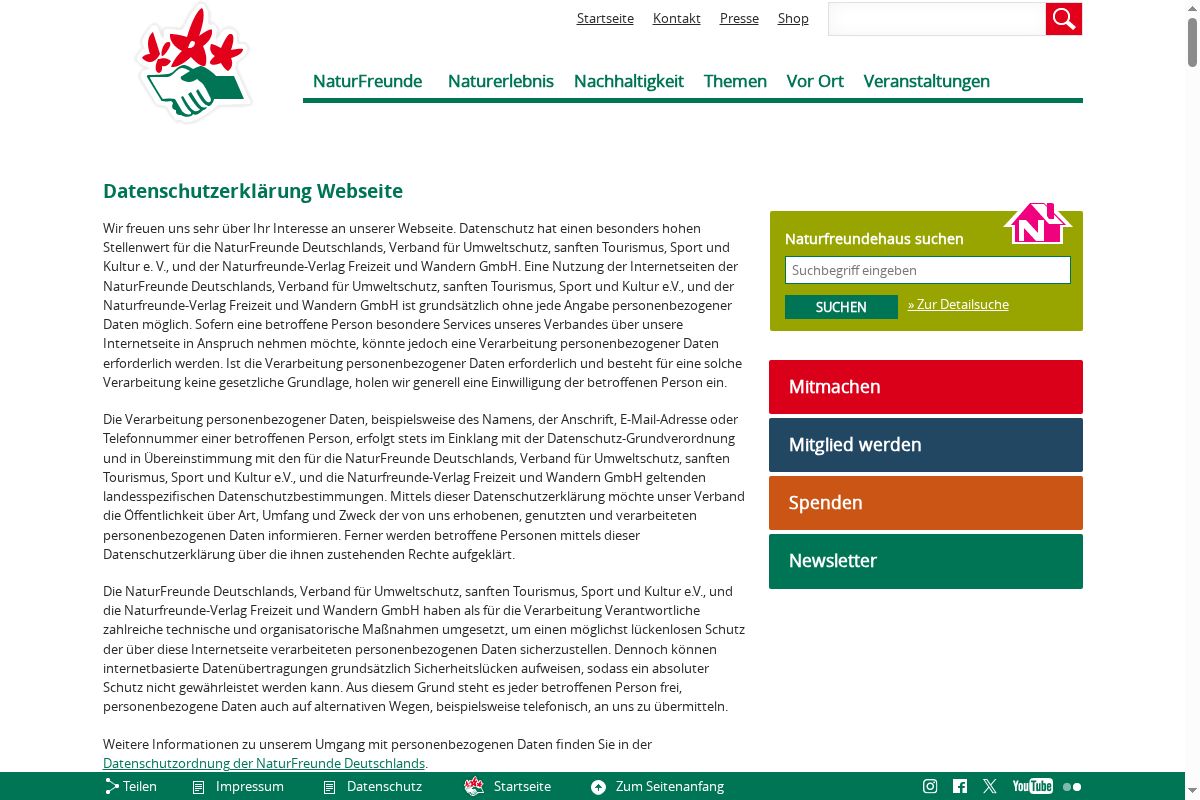Screen dimensions: 1200x800
Task: Select Themen in the main navigation
Action: (735, 81)
